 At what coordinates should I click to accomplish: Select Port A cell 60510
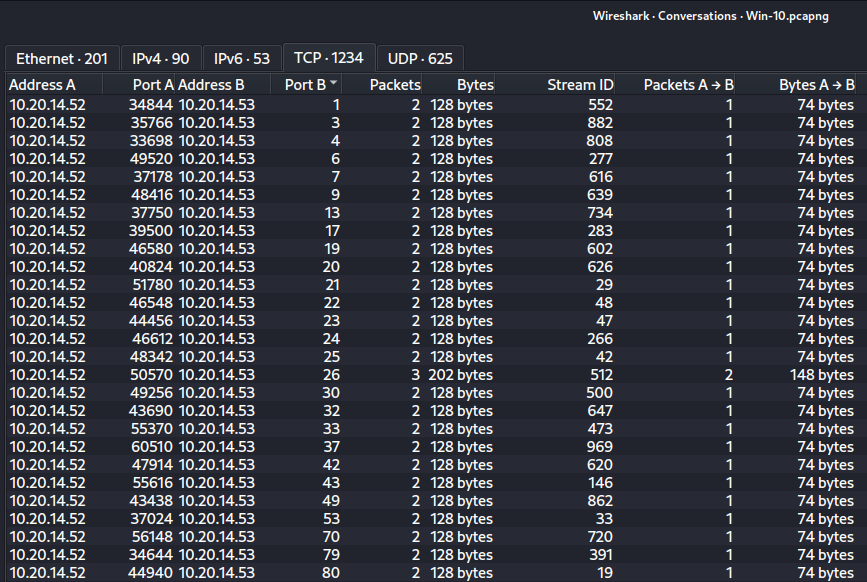pos(152,447)
